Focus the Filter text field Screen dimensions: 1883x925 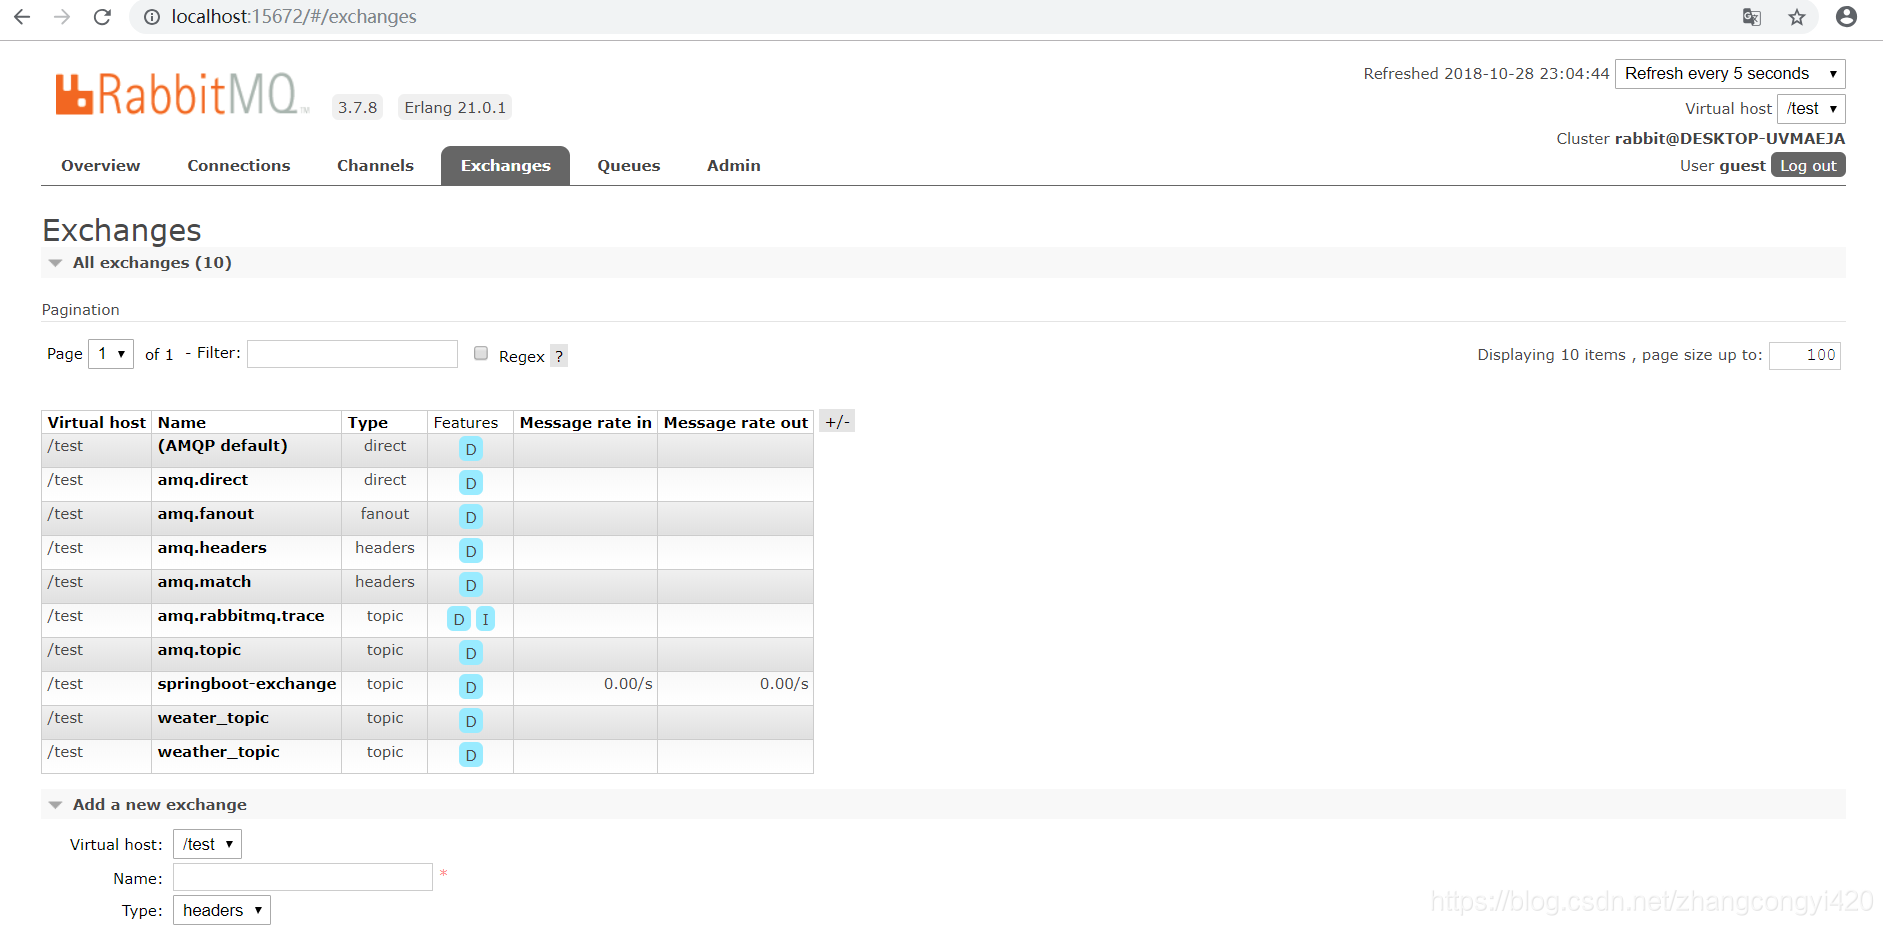[352, 354]
